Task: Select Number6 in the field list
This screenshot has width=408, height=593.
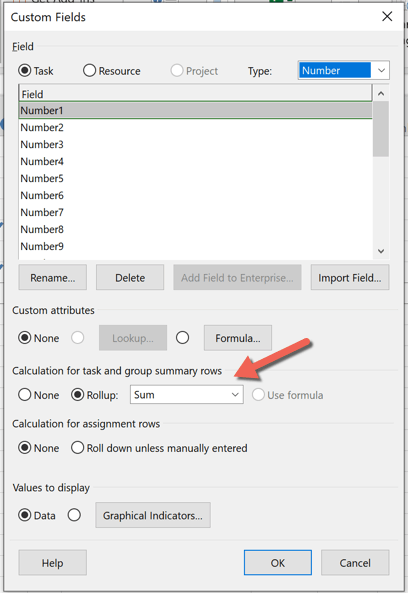Action: (195, 196)
